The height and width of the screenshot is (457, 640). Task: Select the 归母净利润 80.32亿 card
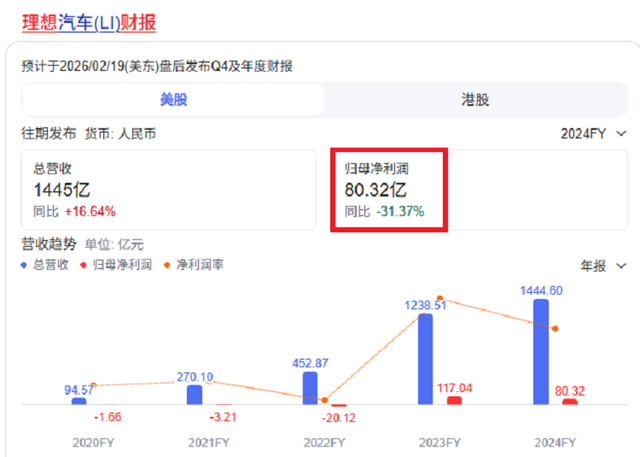click(x=390, y=189)
